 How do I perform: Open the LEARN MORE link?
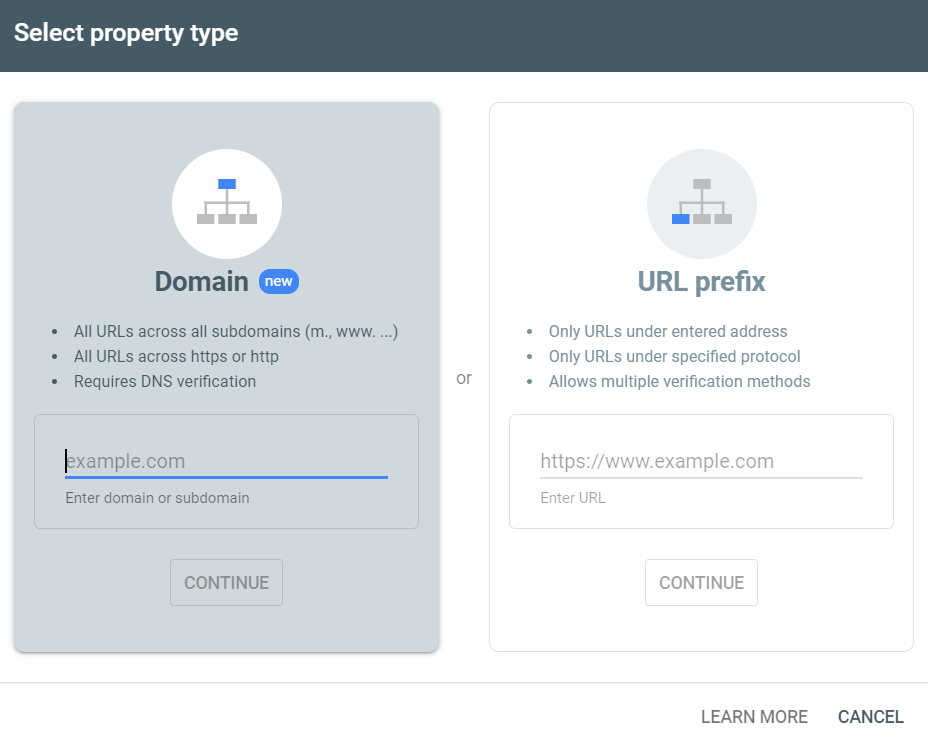pyautogui.click(x=754, y=716)
